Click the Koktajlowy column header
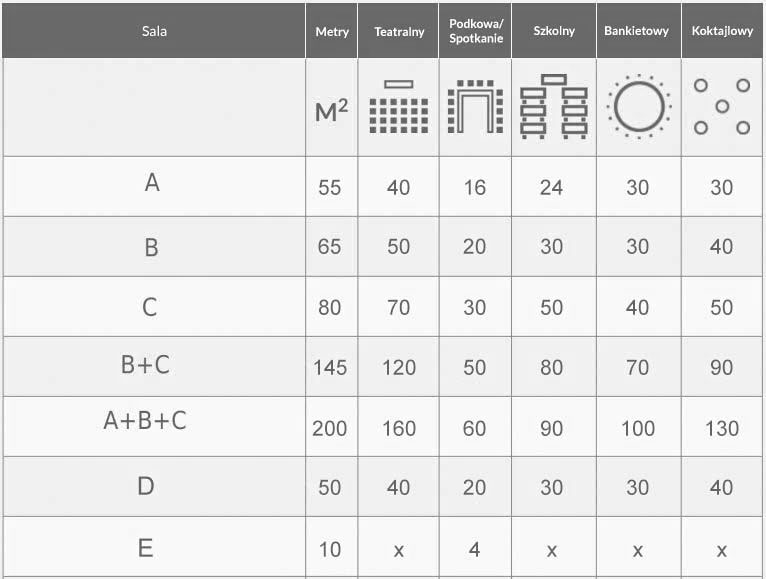Screen dimensions: 766x579 tap(722, 31)
